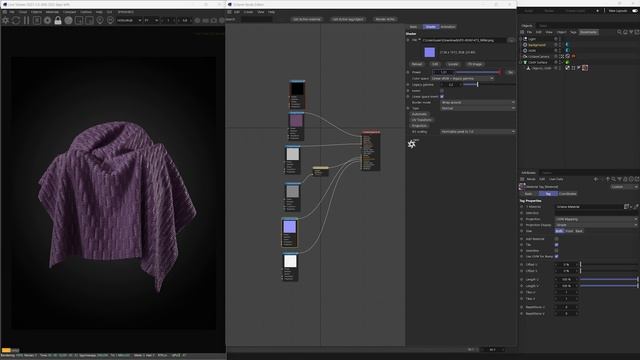Toggle Use UVW for Bump checkbox
The height and width of the screenshot is (360, 640).
point(556,256)
